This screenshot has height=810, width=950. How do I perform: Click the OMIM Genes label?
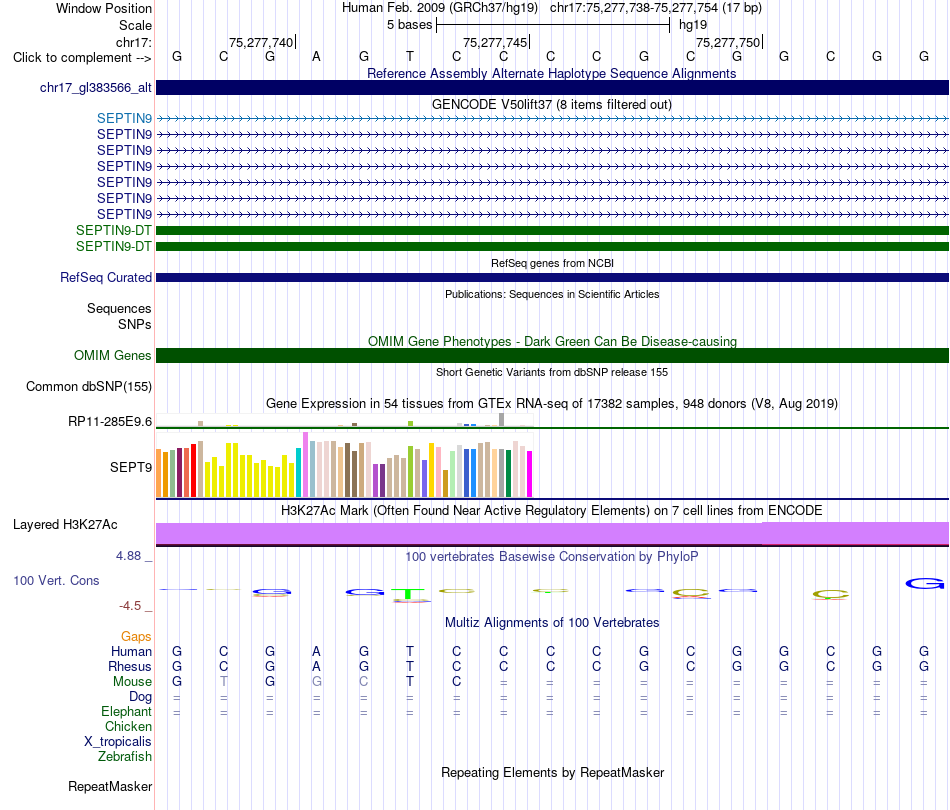[x=113, y=355]
